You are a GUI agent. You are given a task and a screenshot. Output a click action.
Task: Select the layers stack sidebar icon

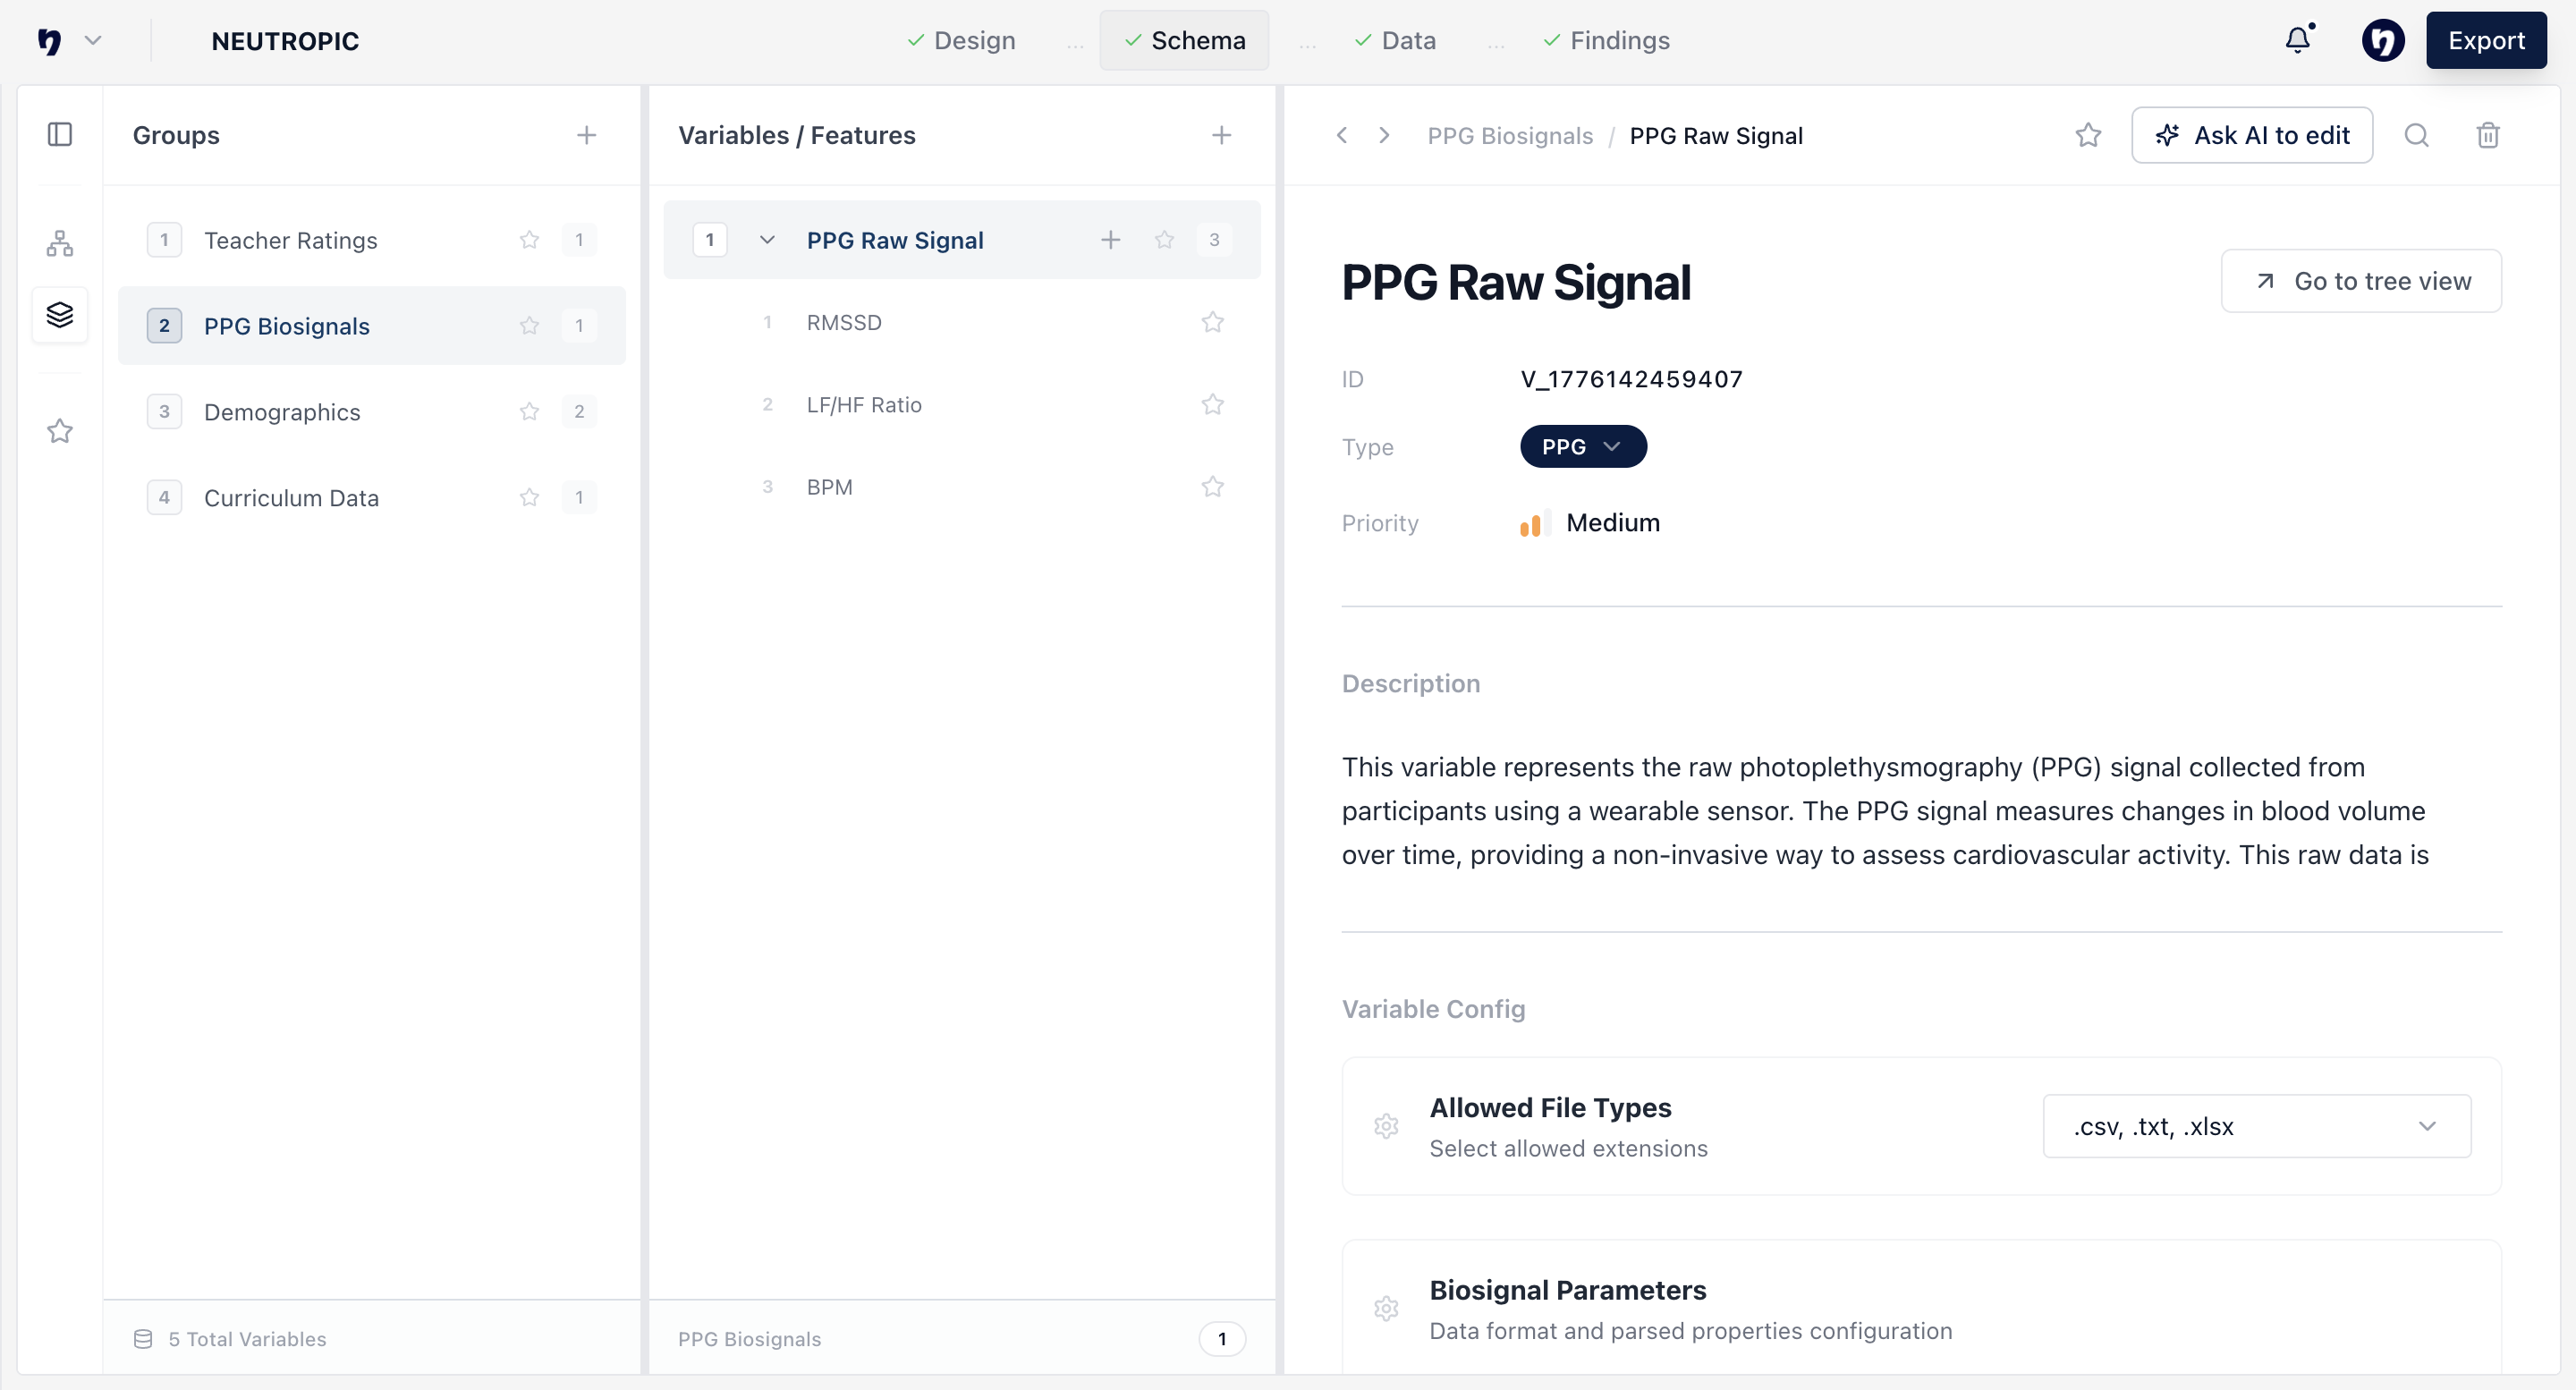(x=60, y=315)
